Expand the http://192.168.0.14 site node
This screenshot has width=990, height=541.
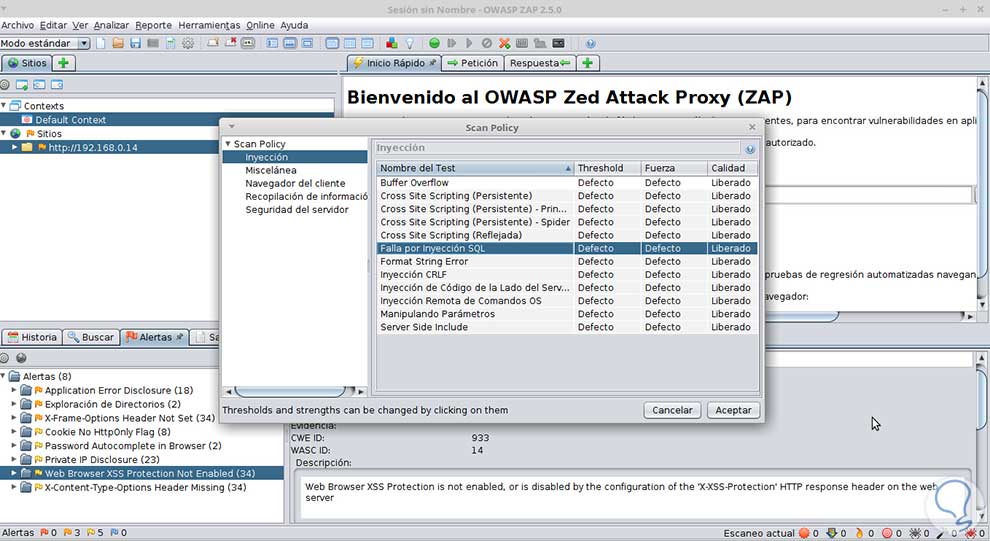tap(15, 147)
